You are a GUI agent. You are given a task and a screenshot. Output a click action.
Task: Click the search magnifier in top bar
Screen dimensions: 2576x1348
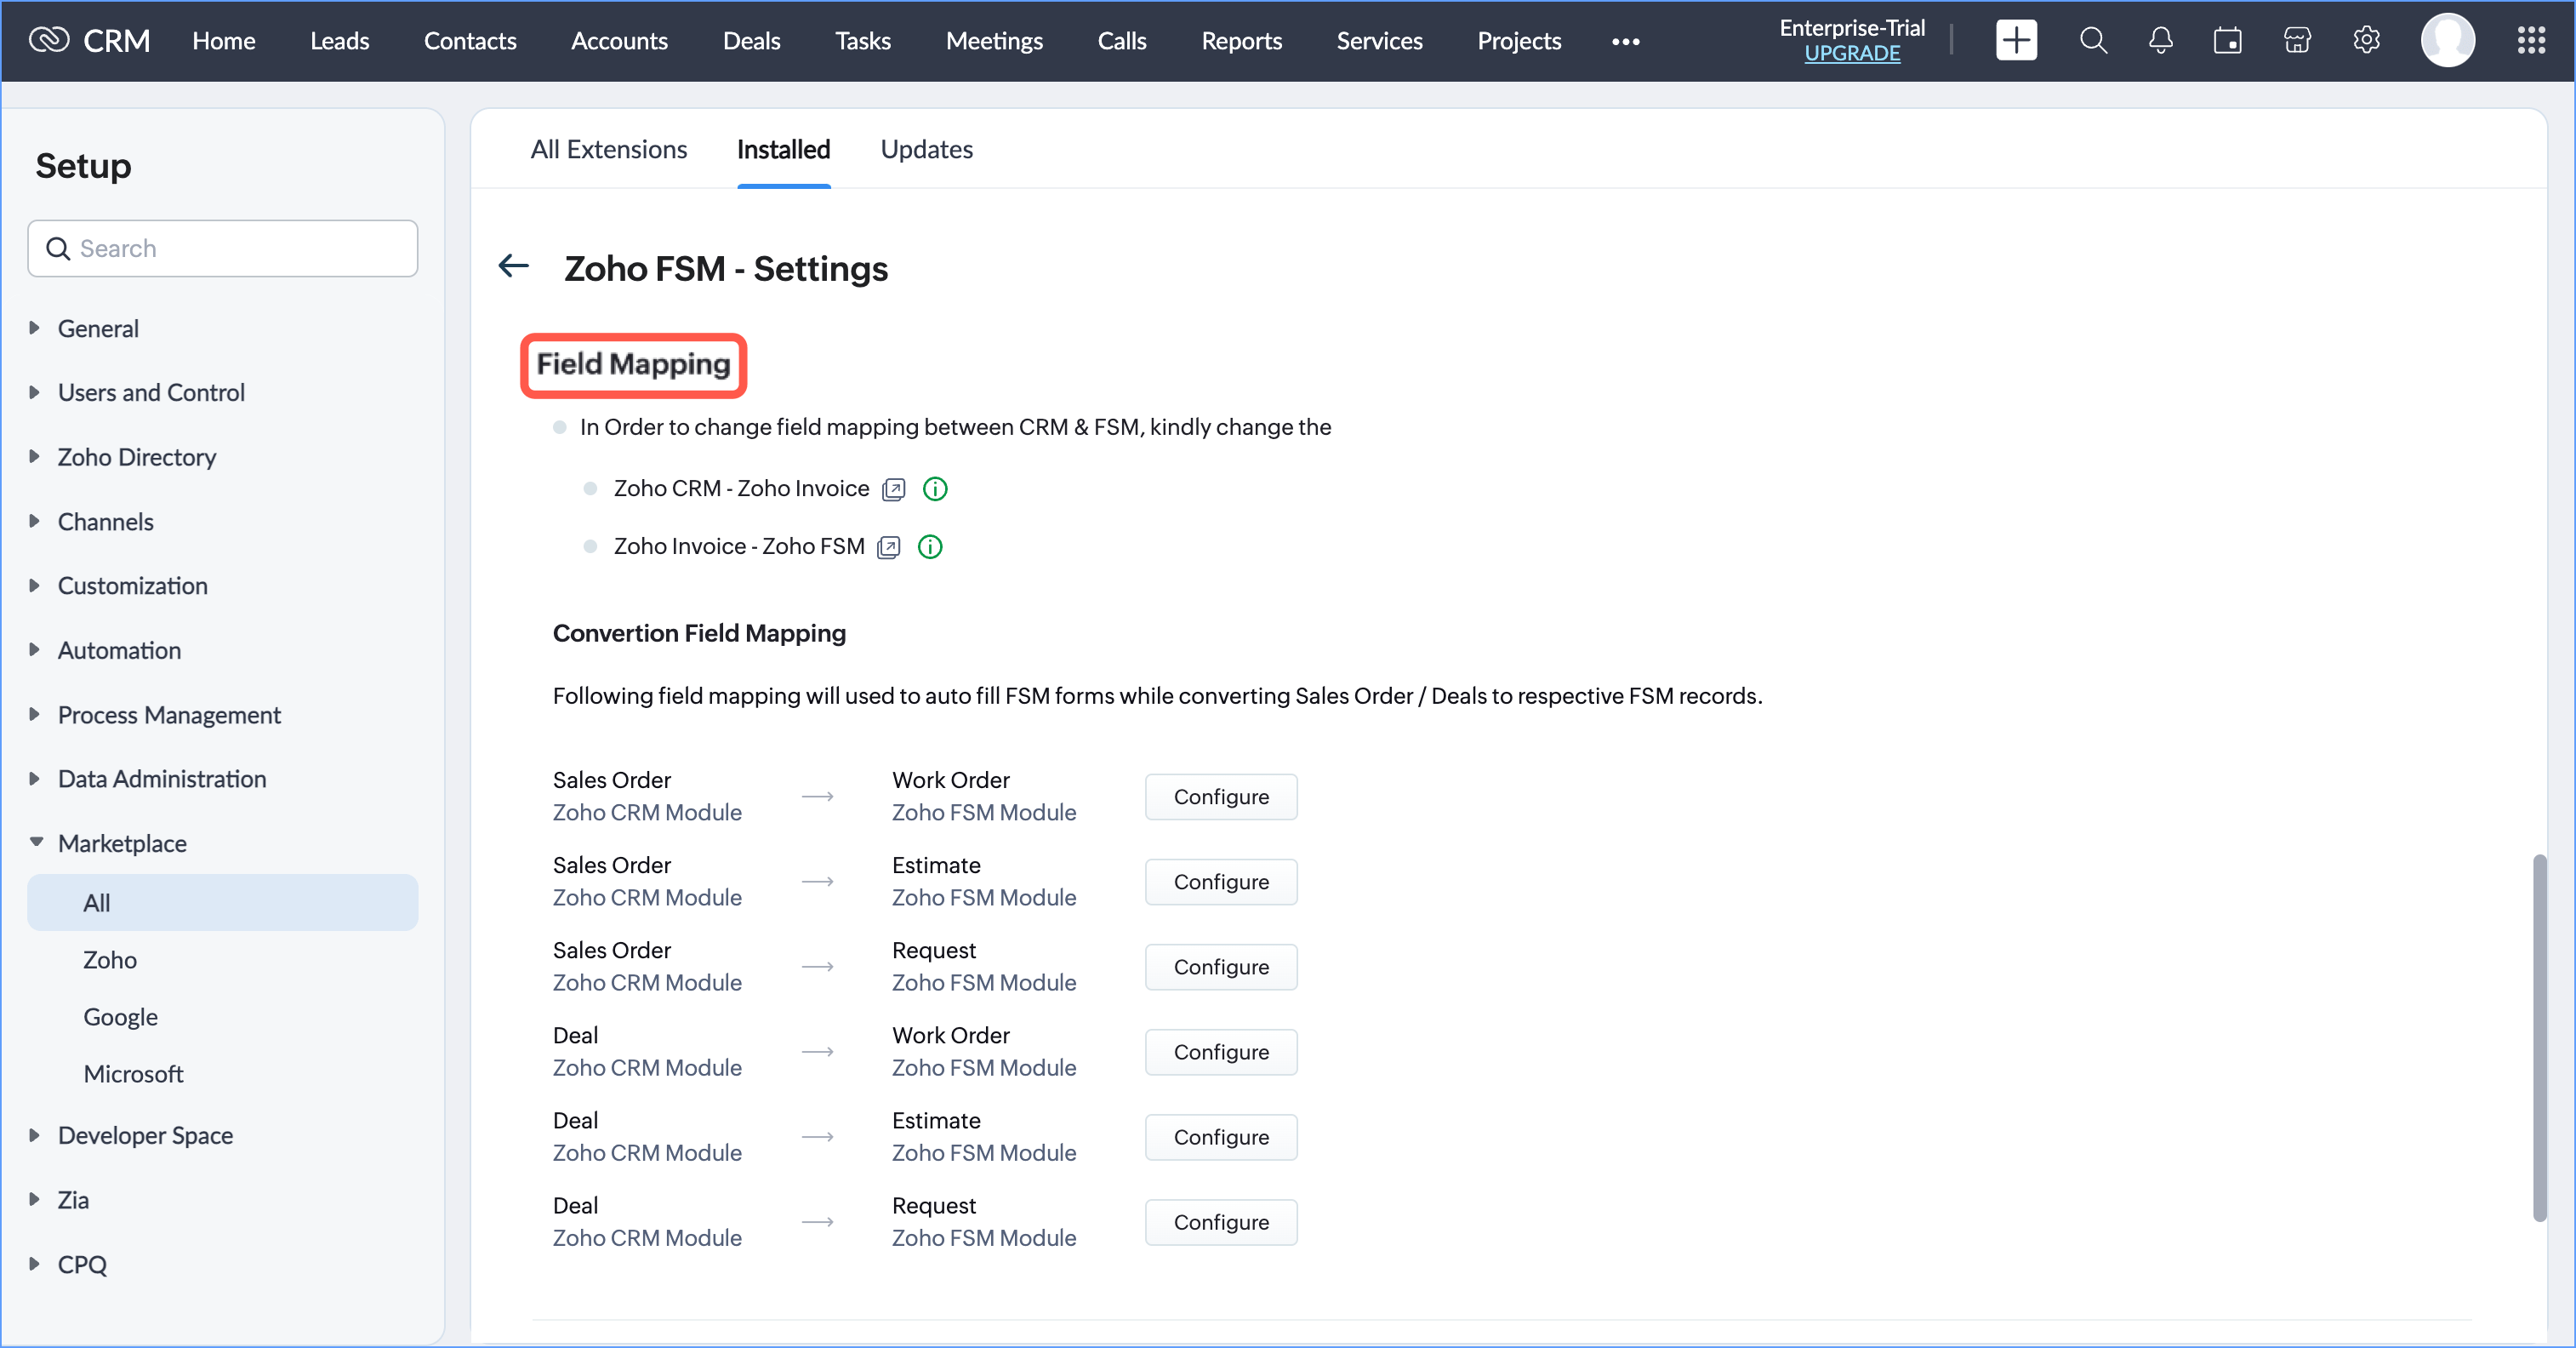pyautogui.click(x=2092, y=41)
